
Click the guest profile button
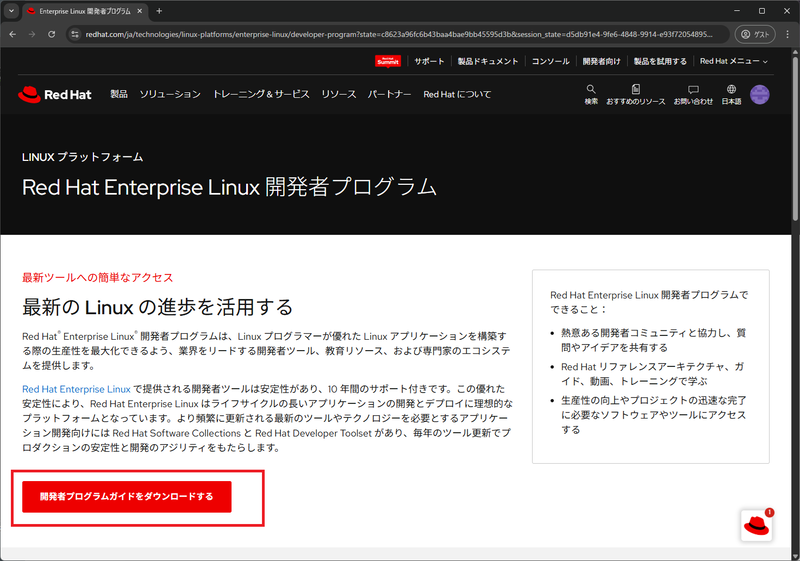(755, 34)
